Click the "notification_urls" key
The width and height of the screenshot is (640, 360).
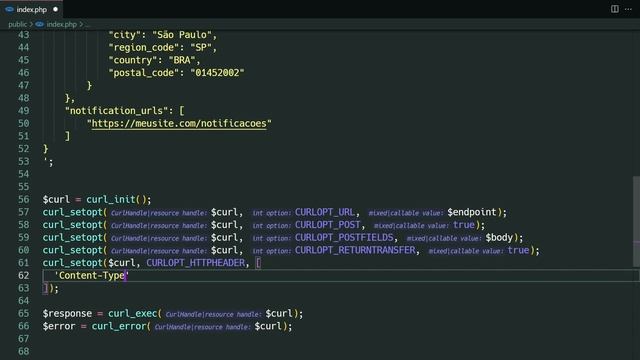116,111
